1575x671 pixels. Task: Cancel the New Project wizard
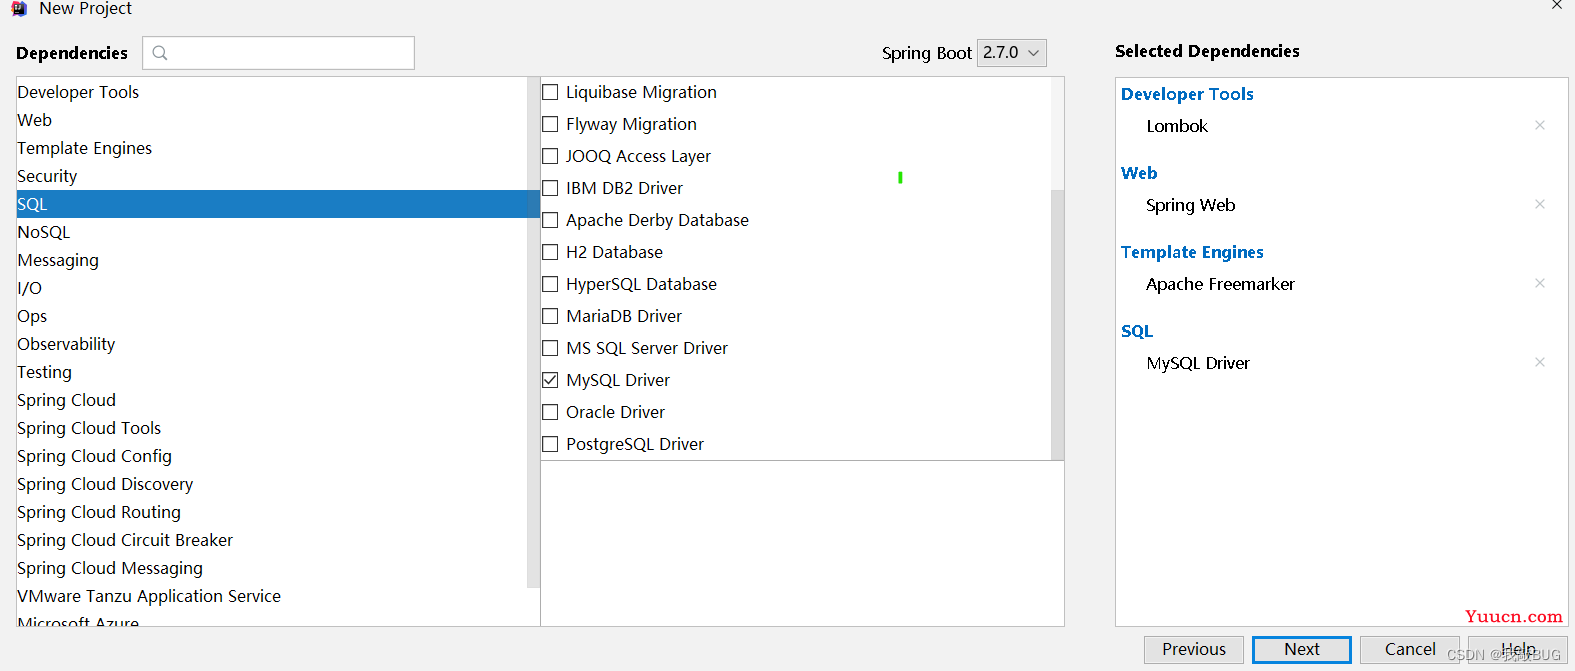click(x=1410, y=649)
